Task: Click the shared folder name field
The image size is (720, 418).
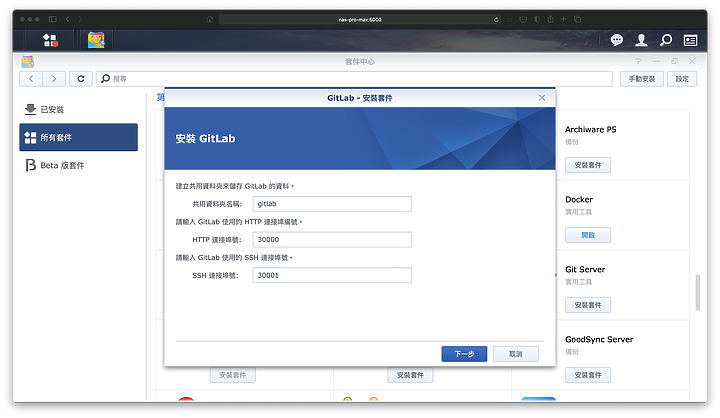Action: [332, 204]
